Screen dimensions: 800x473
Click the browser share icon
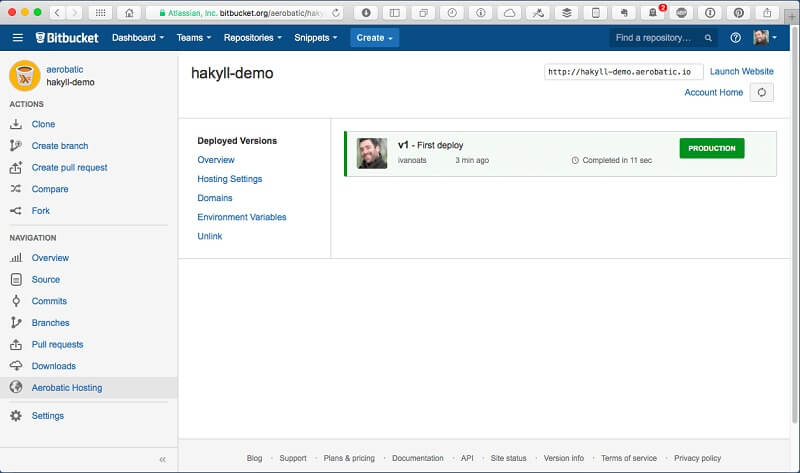pyautogui.click(x=767, y=13)
